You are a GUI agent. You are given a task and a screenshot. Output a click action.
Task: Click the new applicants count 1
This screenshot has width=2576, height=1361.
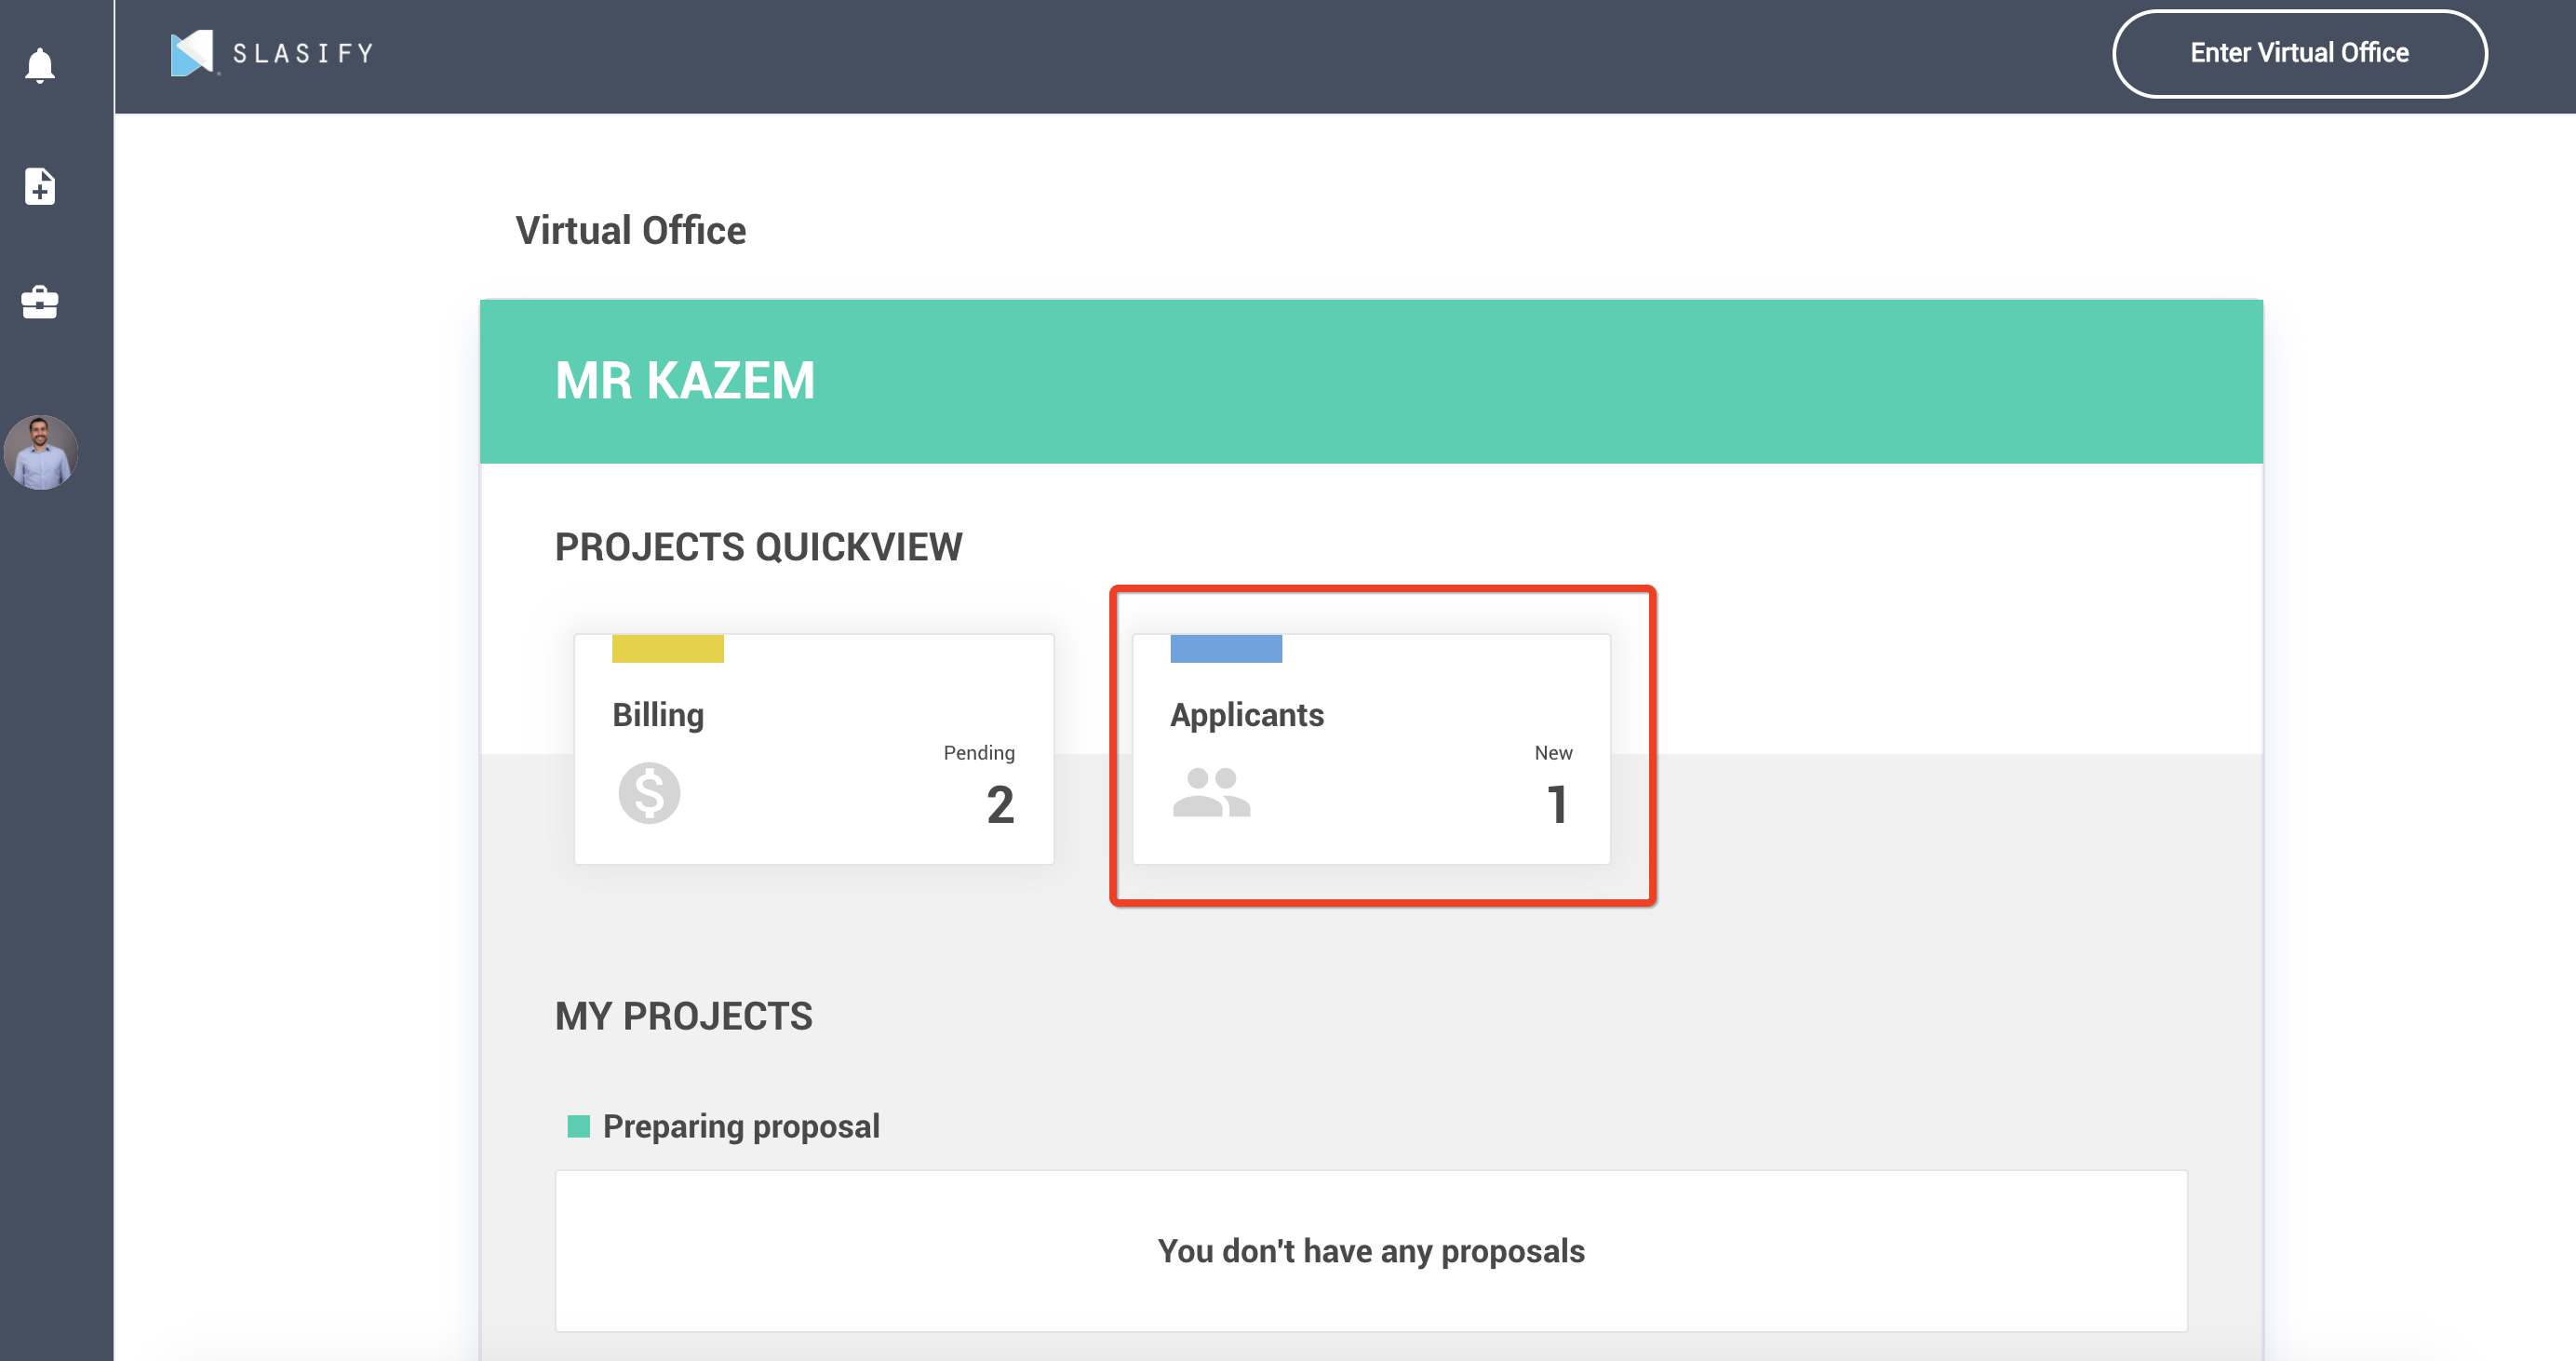1556,805
